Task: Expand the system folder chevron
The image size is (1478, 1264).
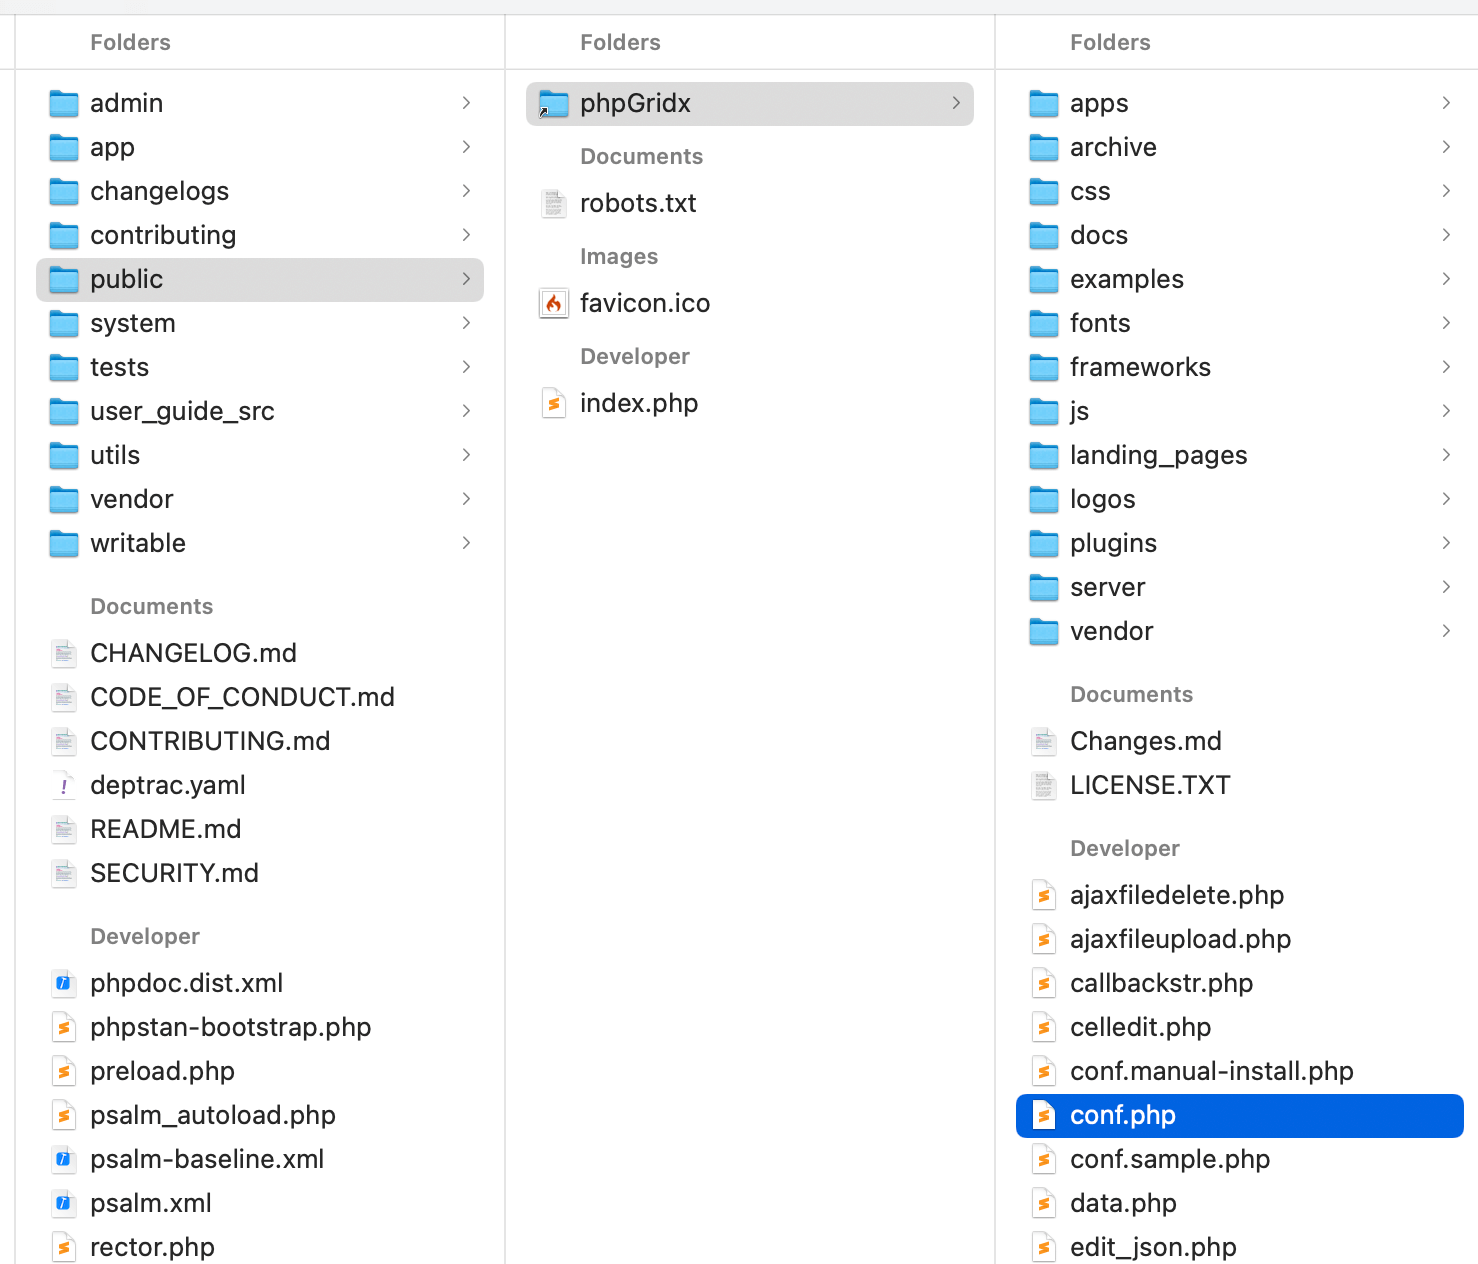Action: click(x=466, y=323)
